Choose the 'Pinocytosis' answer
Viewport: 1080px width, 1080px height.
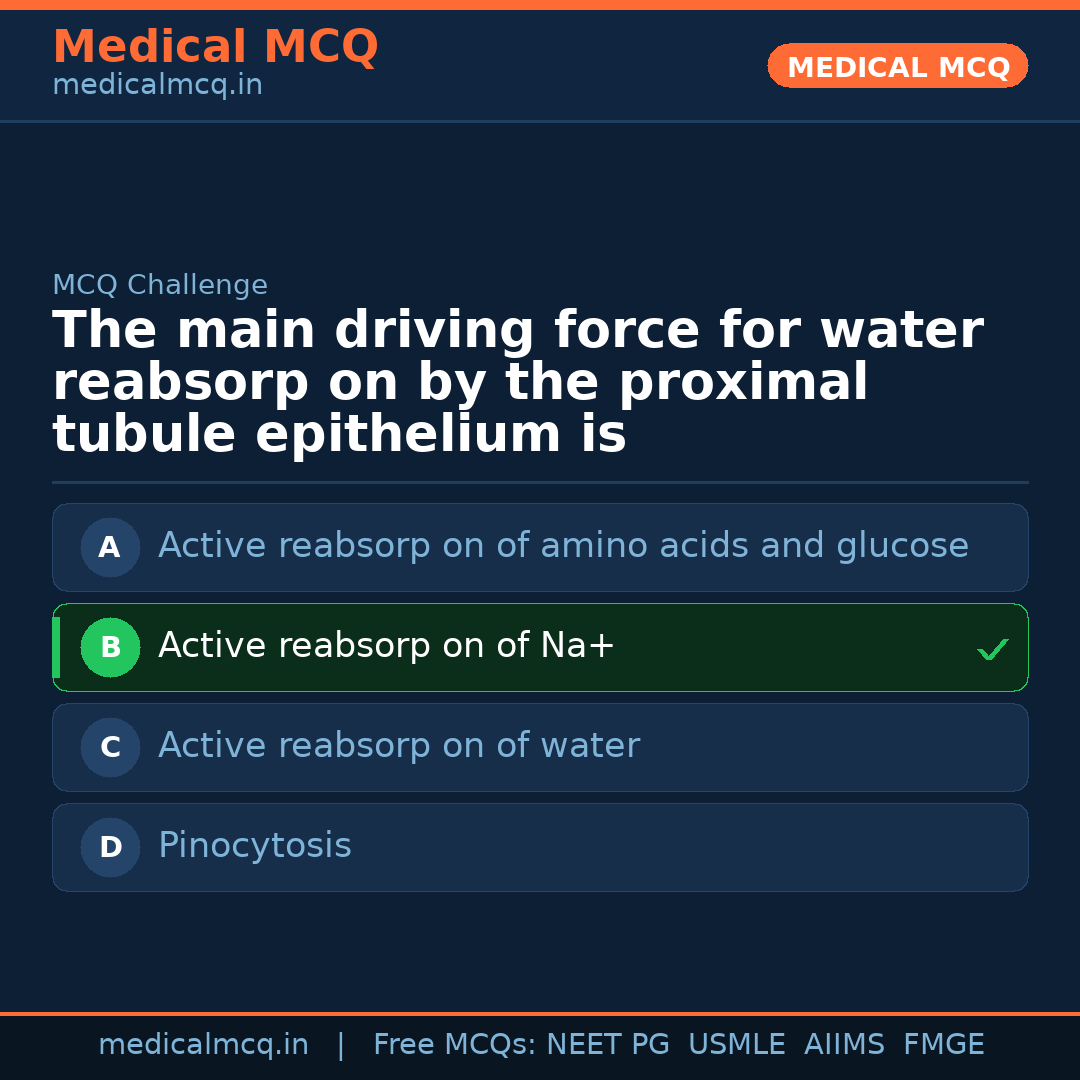pyautogui.click(x=255, y=847)
